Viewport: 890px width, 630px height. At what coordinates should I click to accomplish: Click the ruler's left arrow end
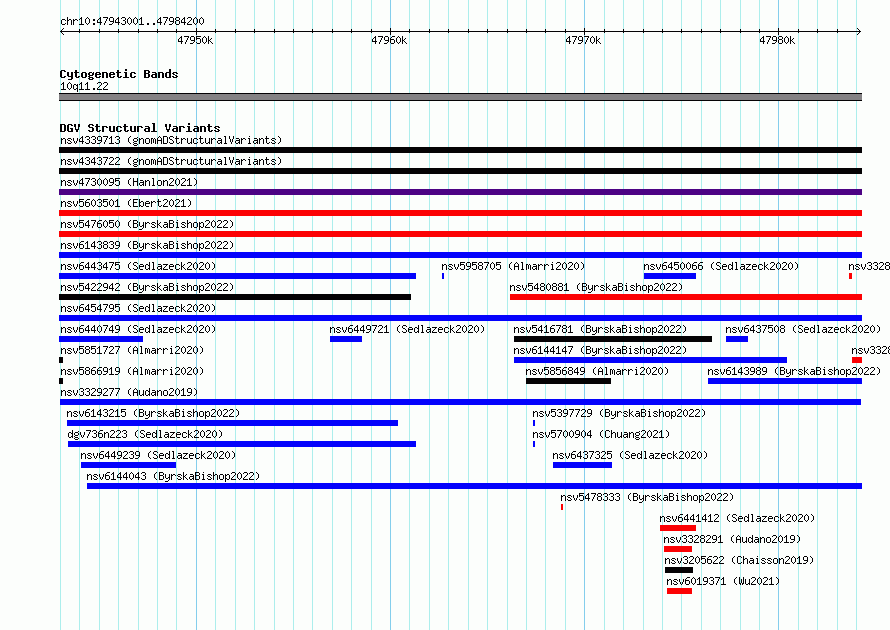coord(62,31)
